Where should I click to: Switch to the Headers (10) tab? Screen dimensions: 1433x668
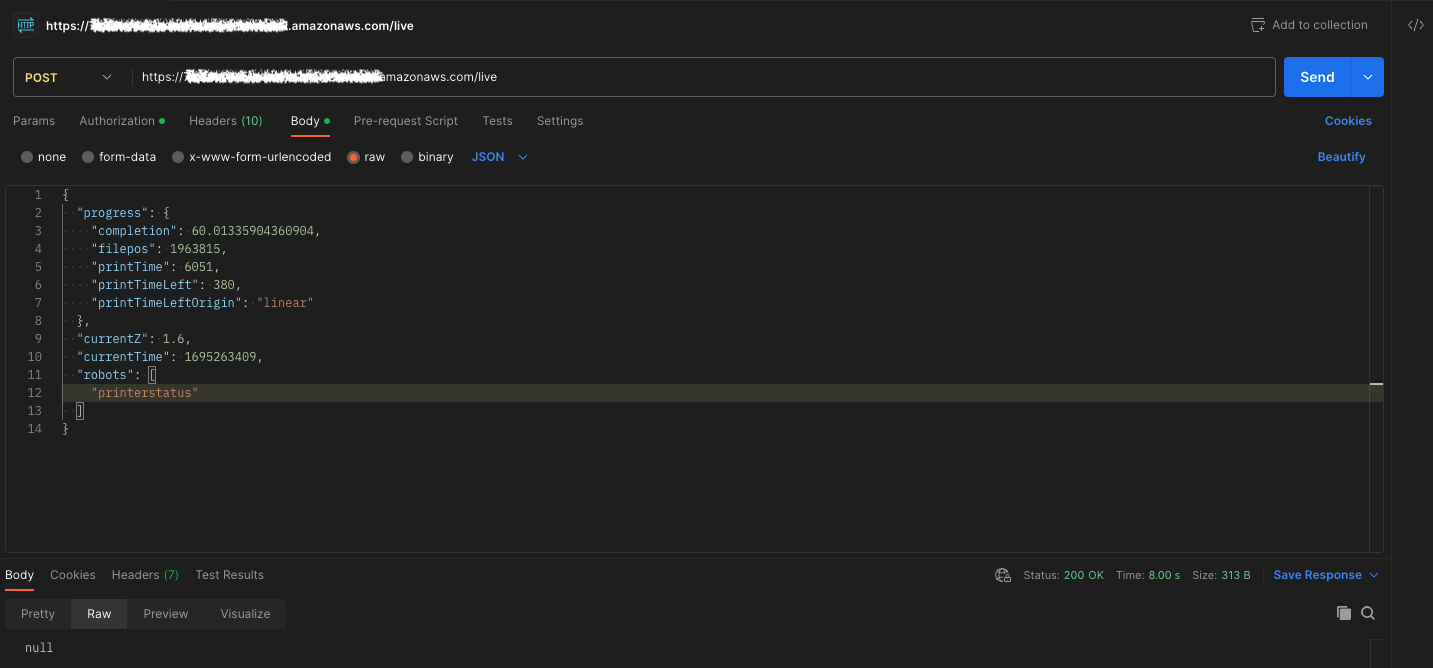click(x=225, y=121)
